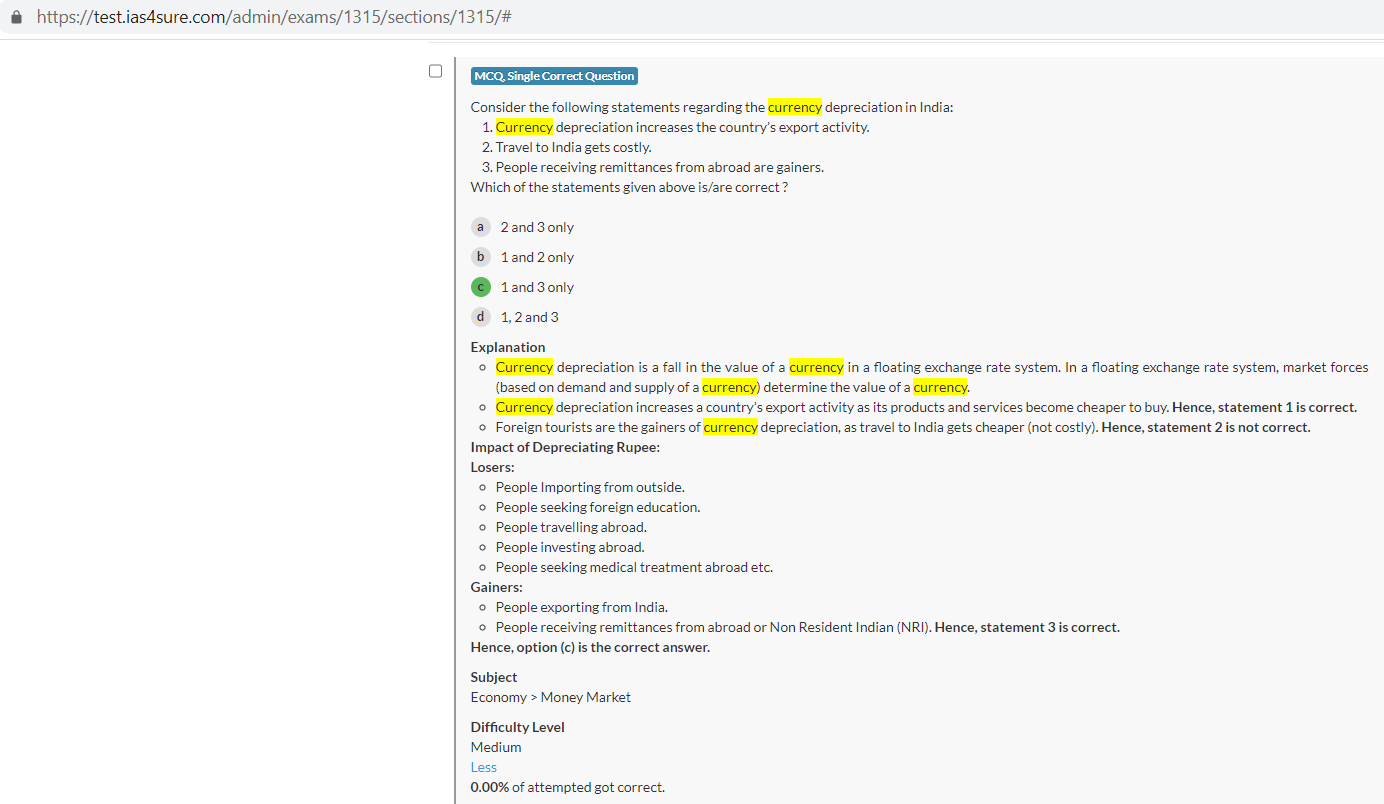Select option b circle icon

tap(481, 257)
